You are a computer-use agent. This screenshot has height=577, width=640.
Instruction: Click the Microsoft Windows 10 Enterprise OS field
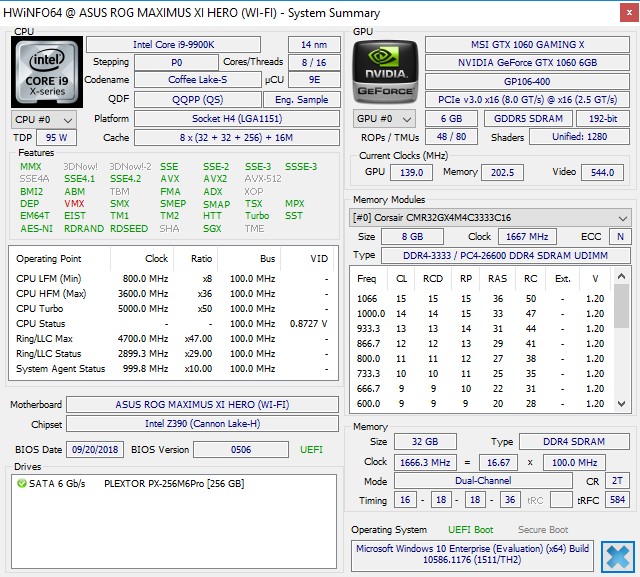tap(472, 554)
